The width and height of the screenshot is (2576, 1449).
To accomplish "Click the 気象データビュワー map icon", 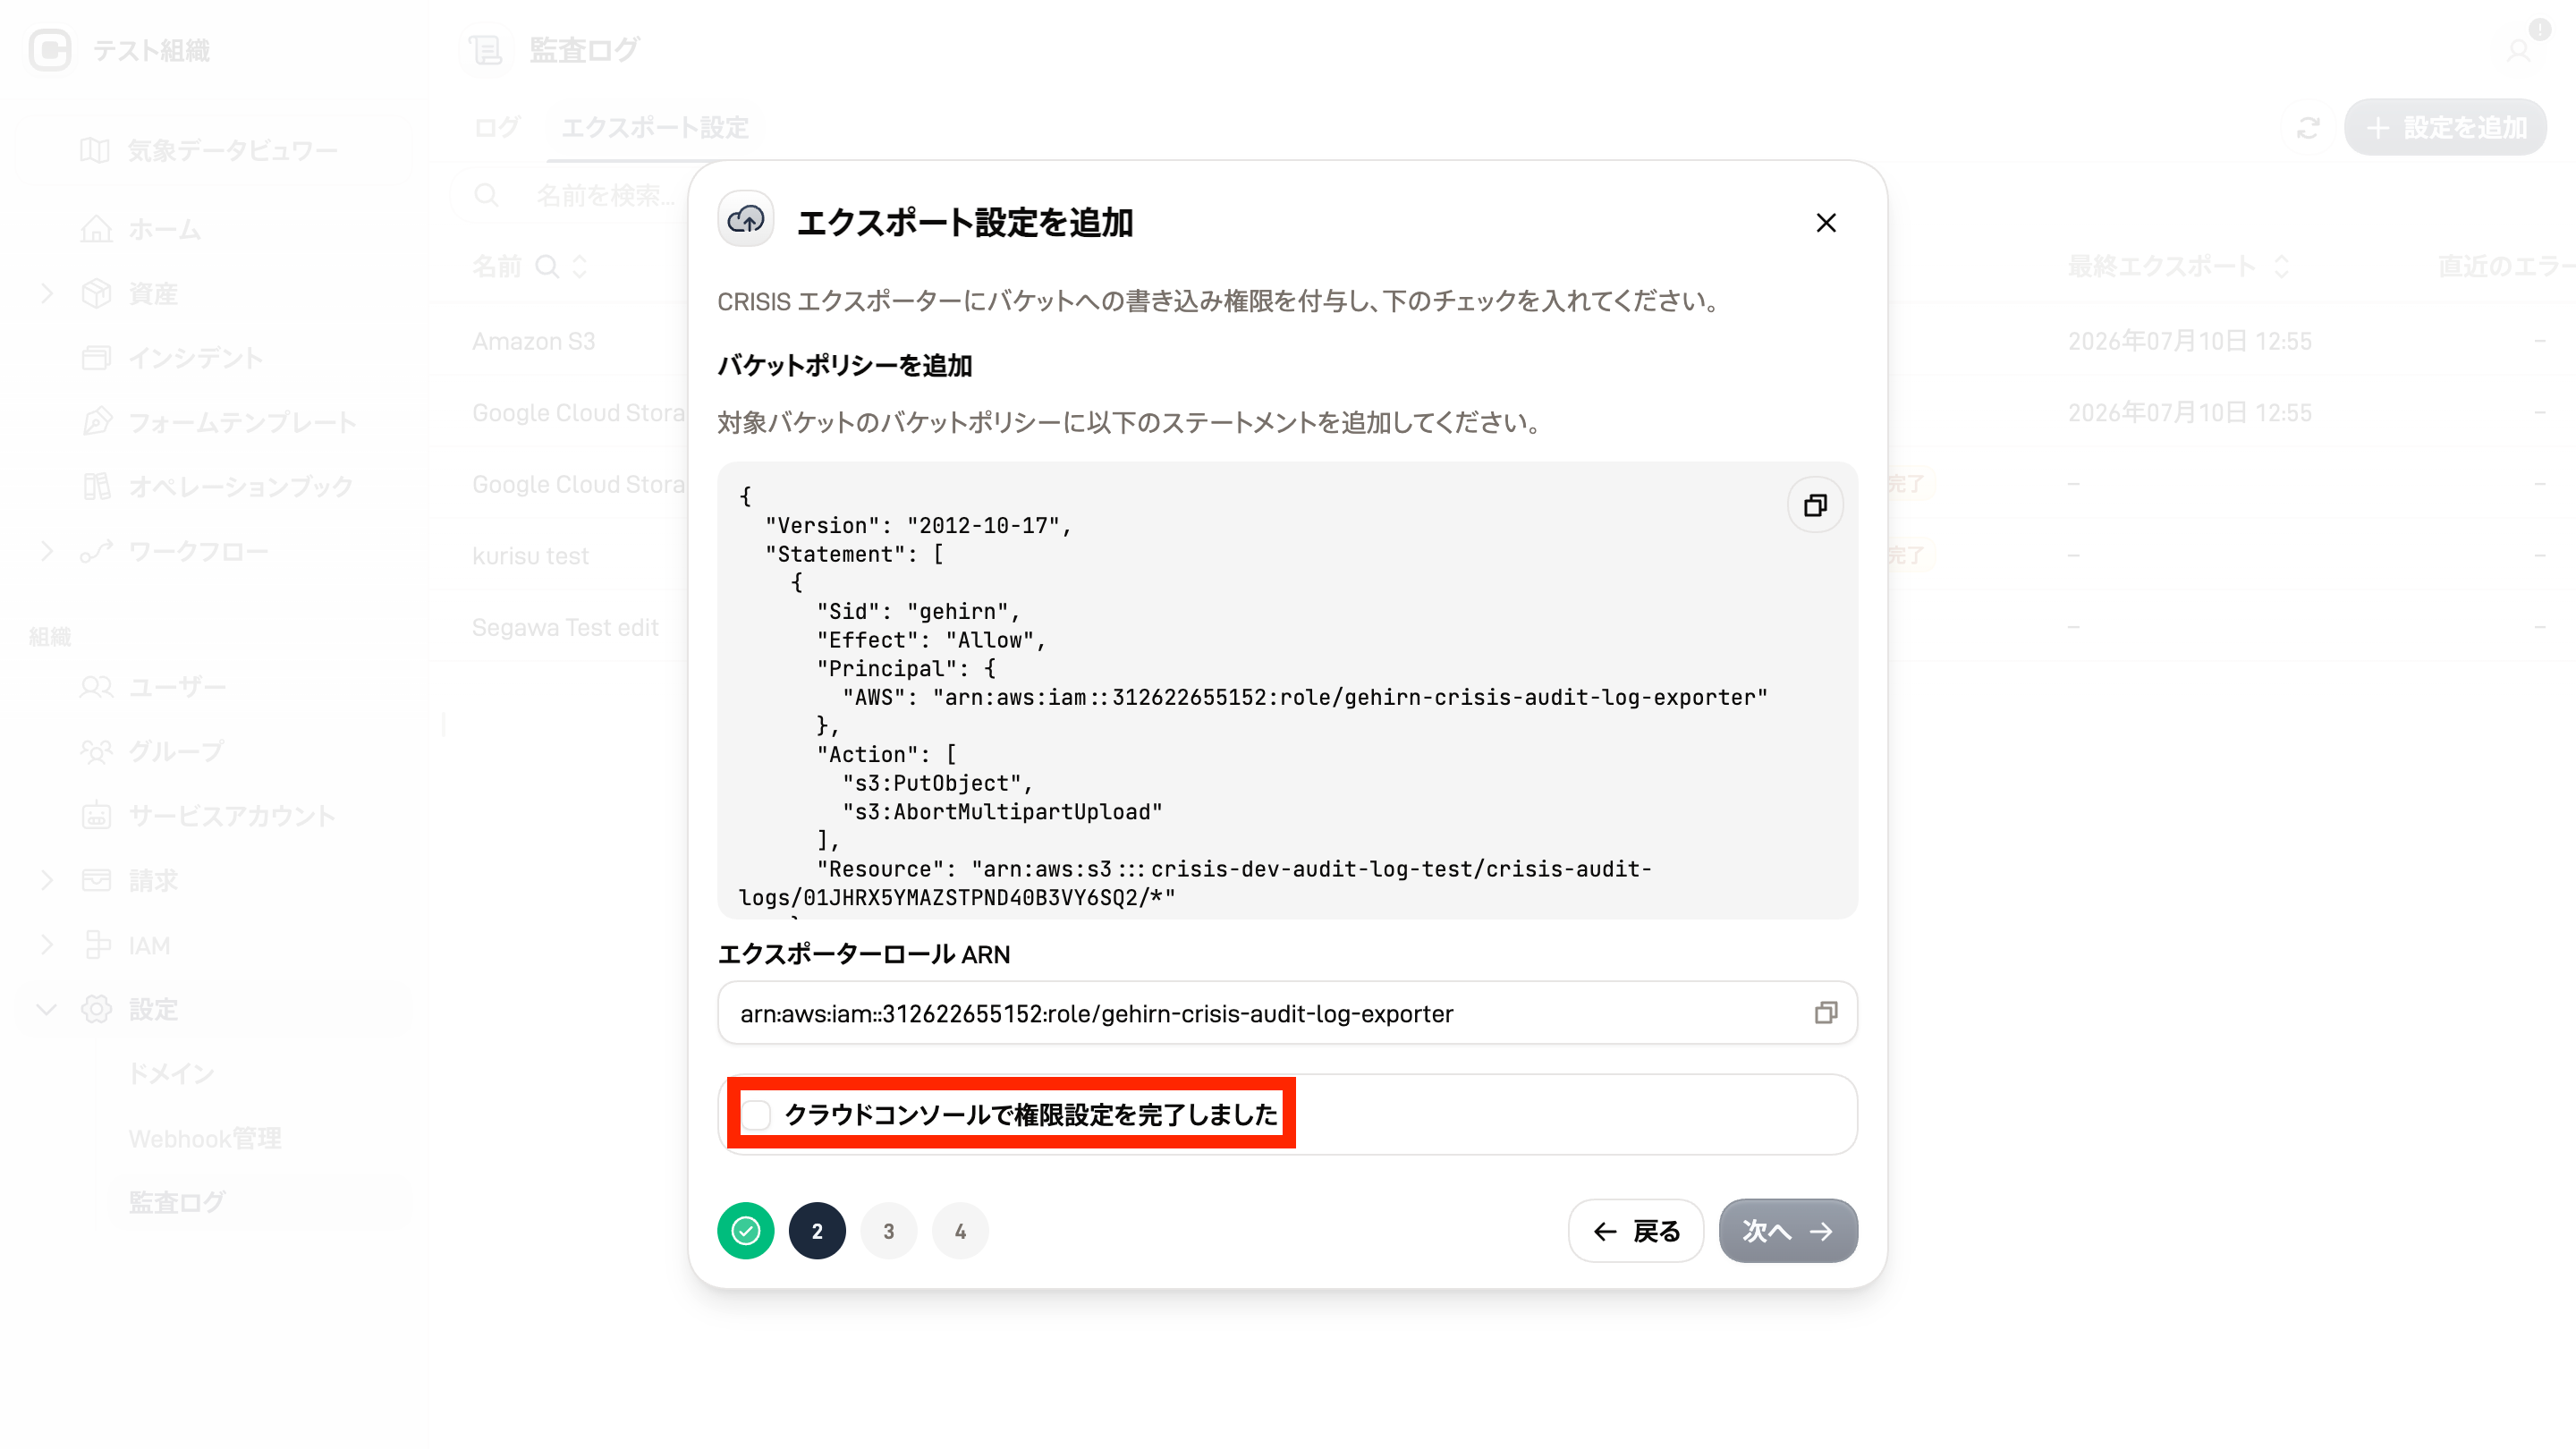I will pos(94,150).
